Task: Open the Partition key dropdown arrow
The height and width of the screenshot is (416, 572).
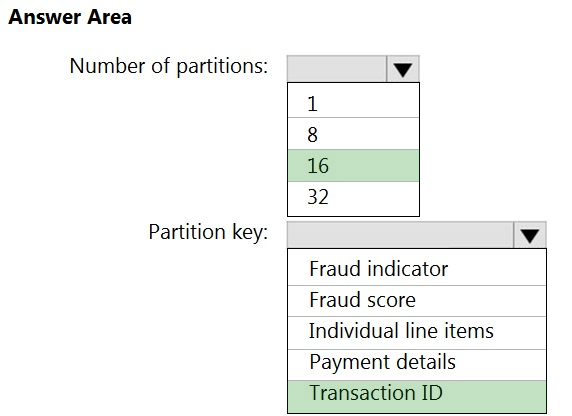Action: tap(530, 235)
